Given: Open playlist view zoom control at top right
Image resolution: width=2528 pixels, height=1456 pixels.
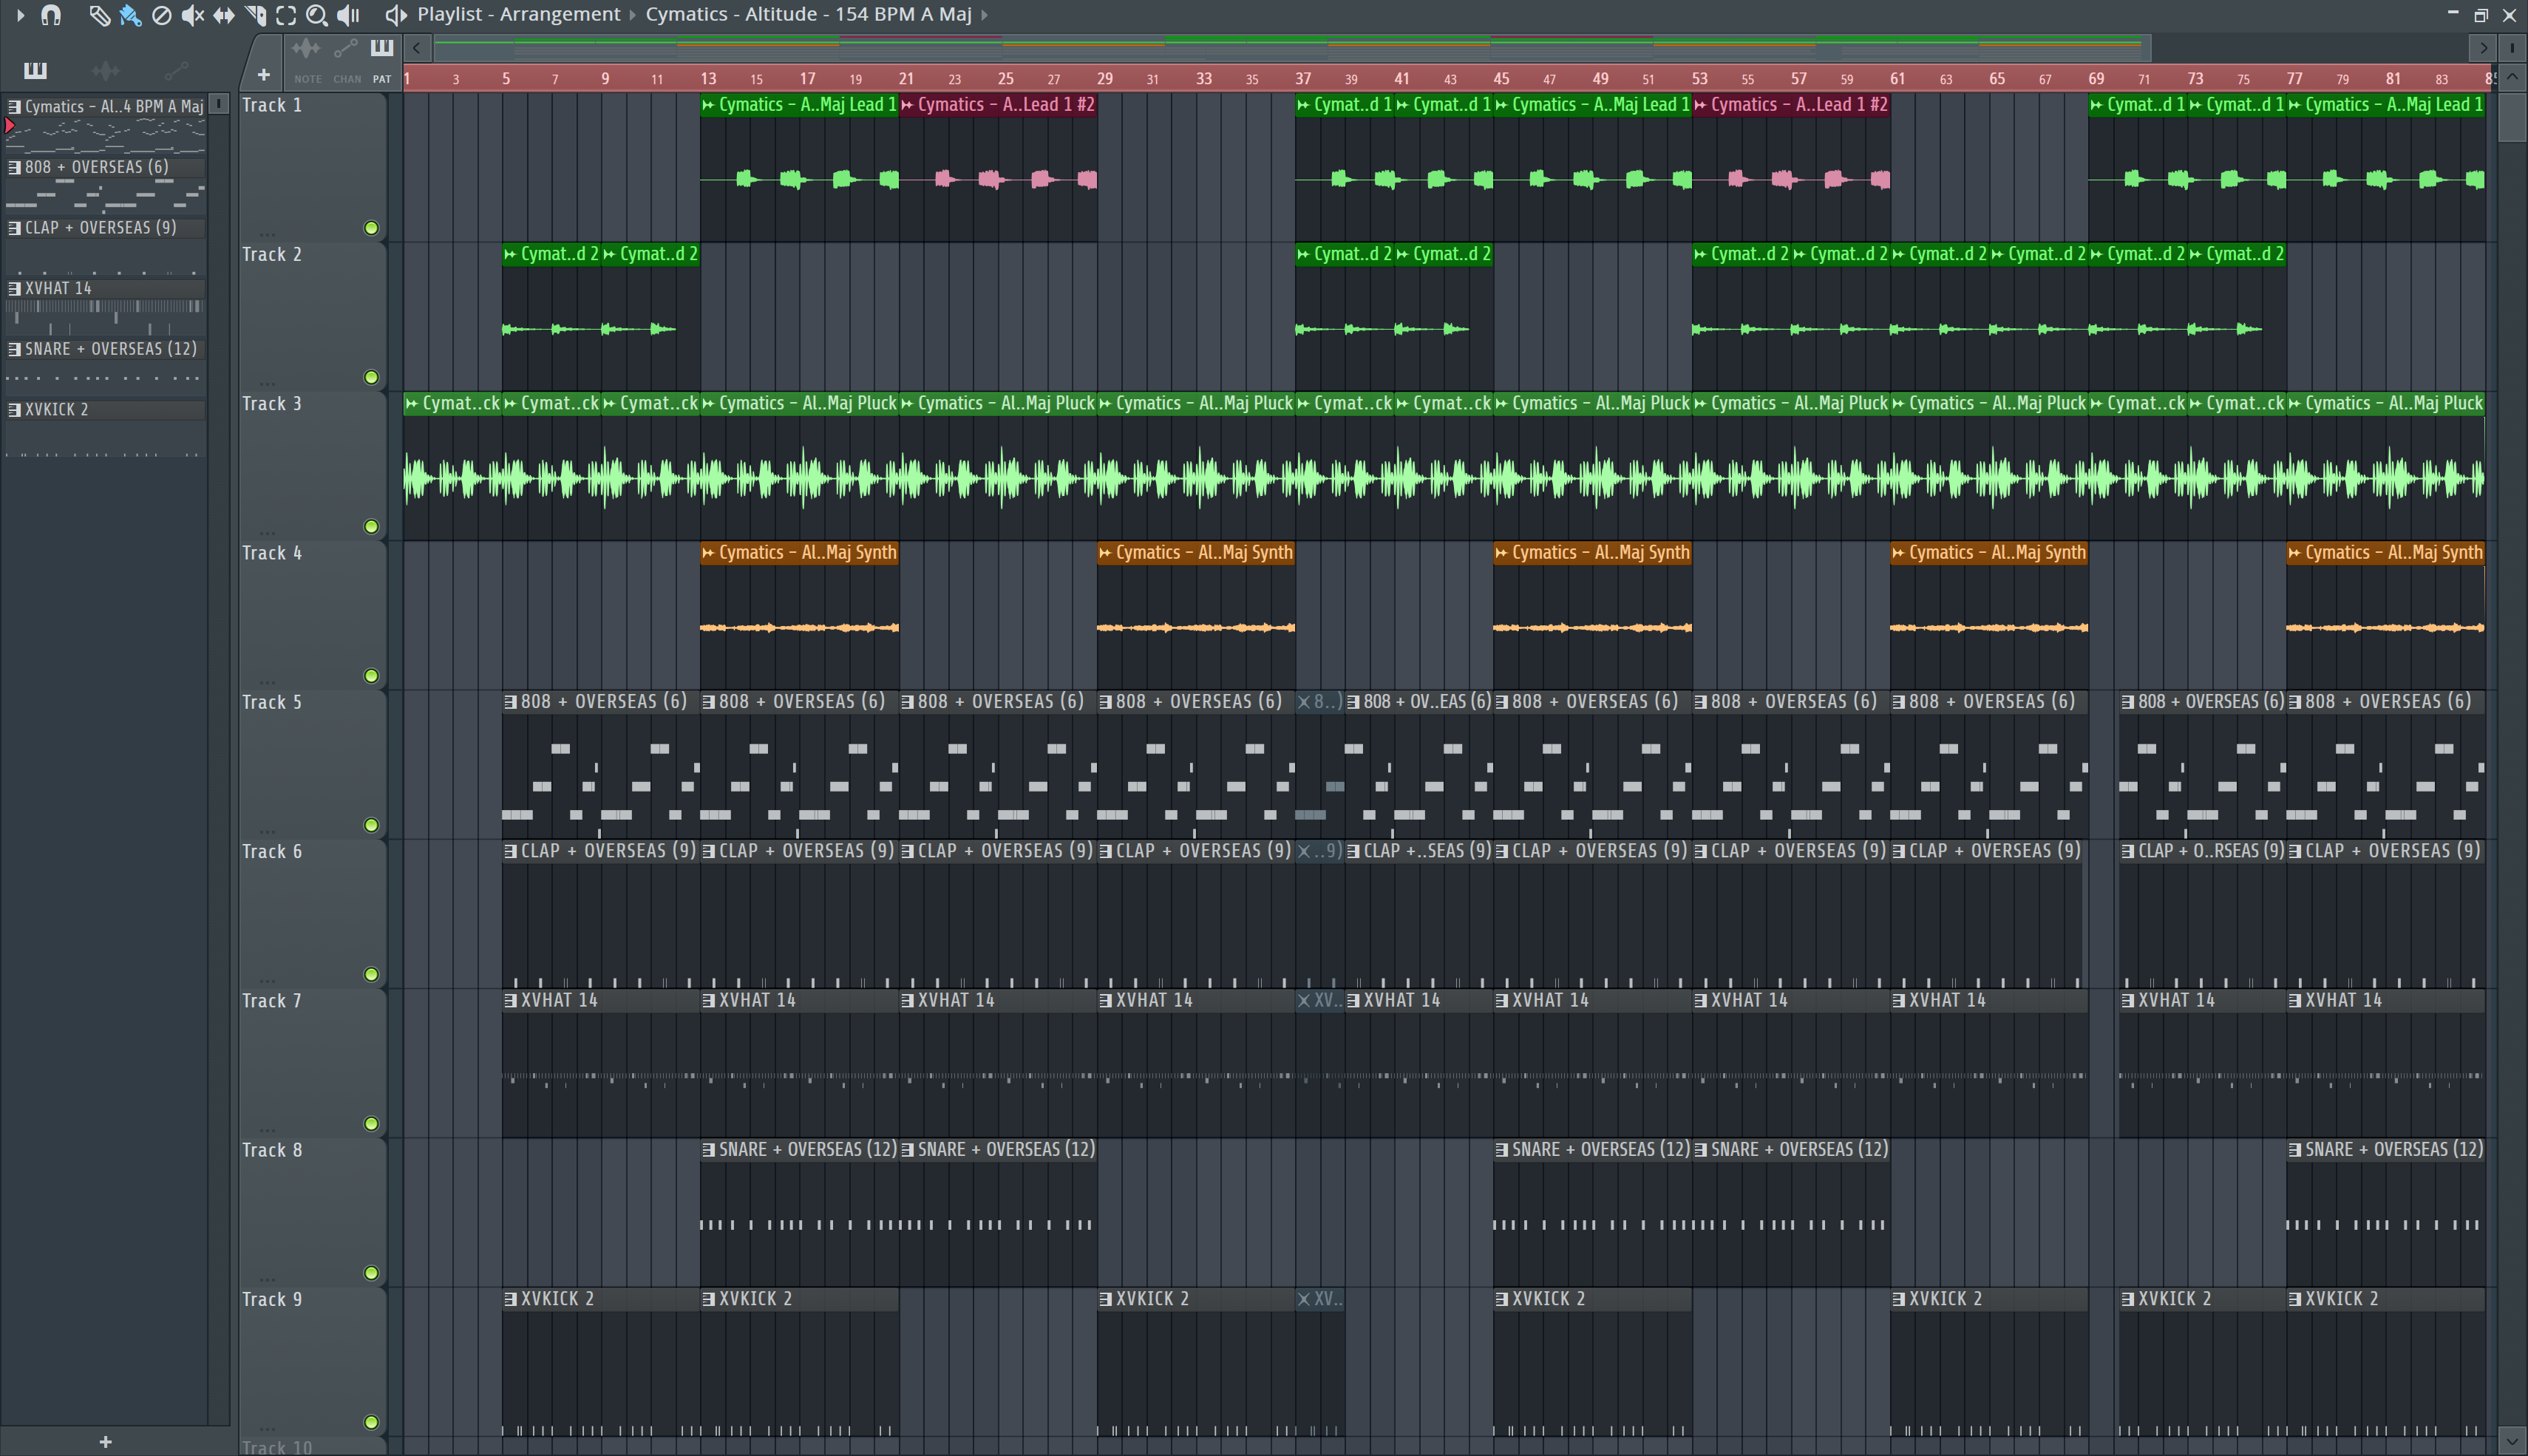Looking at the screenshot, I should (x=2511, y=47).
